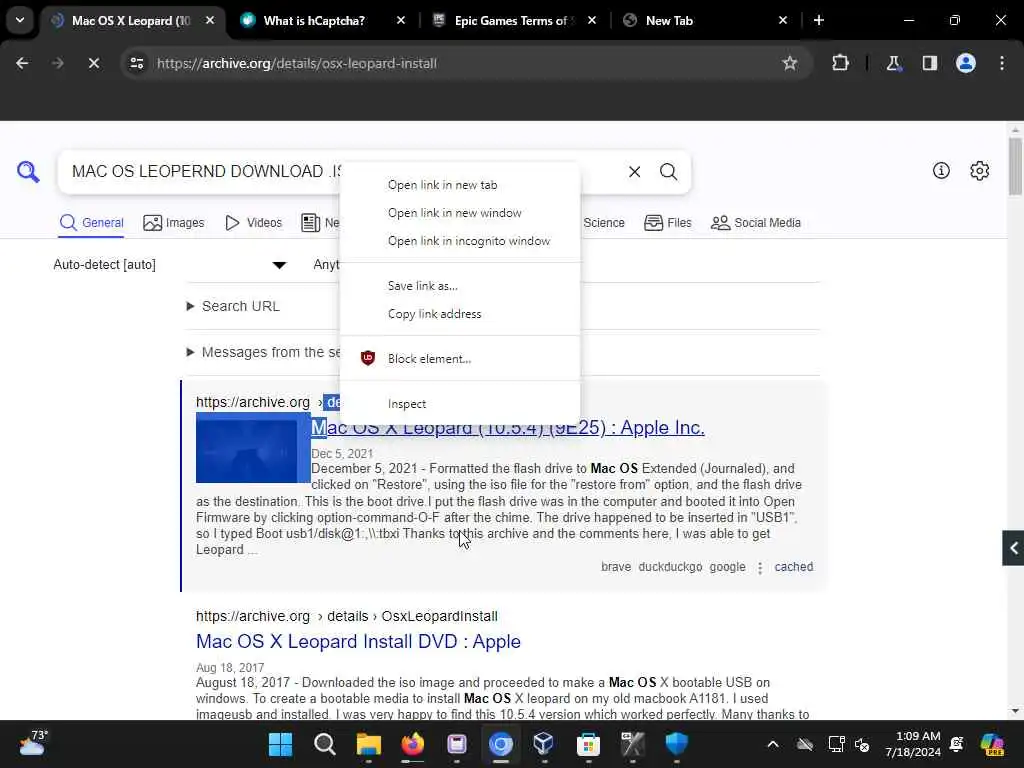
Task: Open the Chrome profile avatar
Action: coord(965,63)
